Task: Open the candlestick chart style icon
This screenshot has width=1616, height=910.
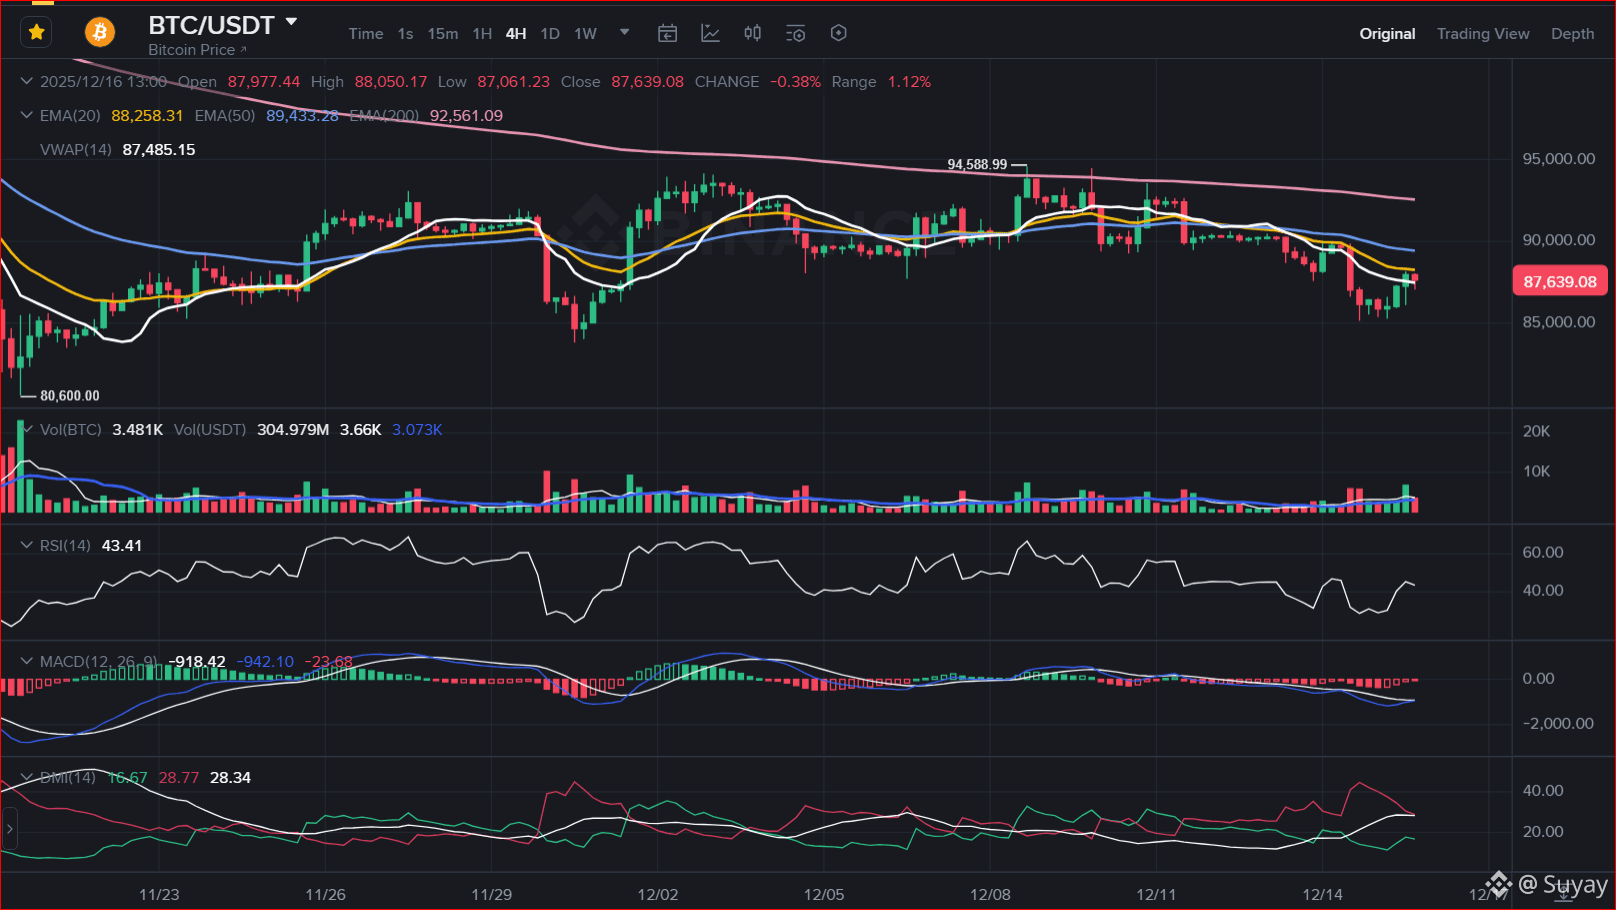Action: pos(753,34)
